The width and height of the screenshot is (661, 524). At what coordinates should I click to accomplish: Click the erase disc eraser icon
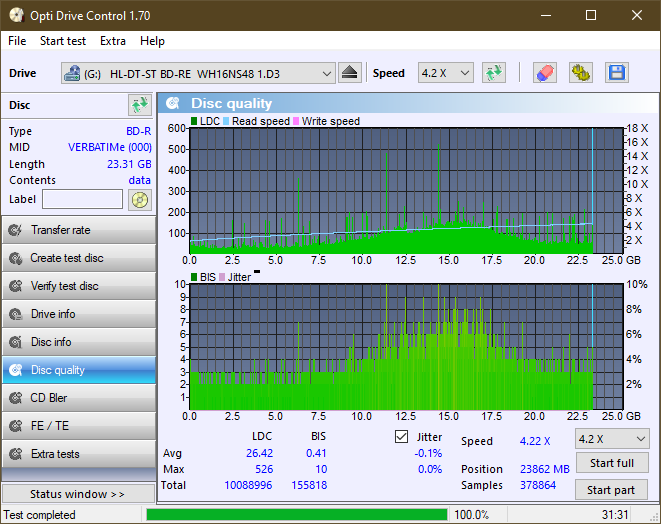[x=545, y=73]
